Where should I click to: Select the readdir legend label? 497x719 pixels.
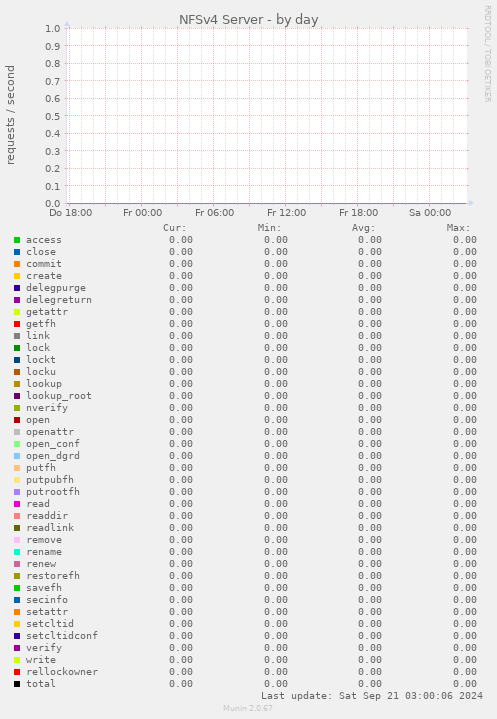[x=47, y=515]
